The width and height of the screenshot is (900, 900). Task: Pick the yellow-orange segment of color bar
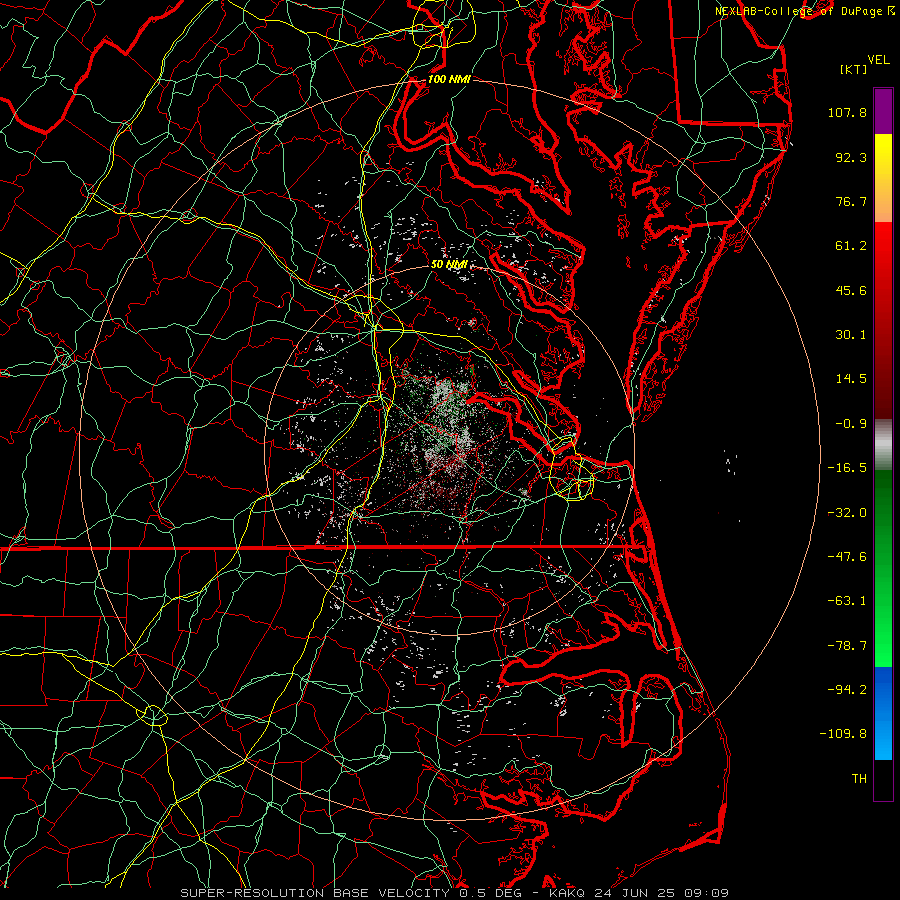(x=883, y=178)
